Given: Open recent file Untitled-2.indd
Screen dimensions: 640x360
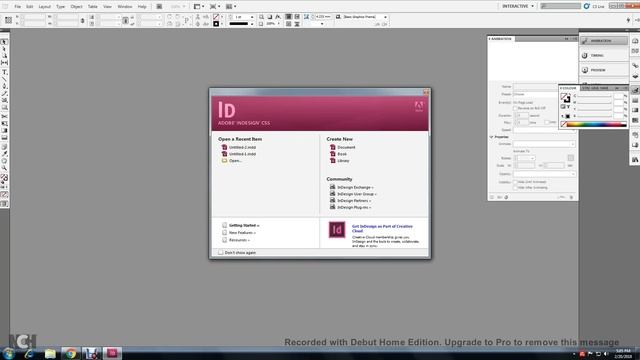Looking at the screenshot, I should pos(242,147).
